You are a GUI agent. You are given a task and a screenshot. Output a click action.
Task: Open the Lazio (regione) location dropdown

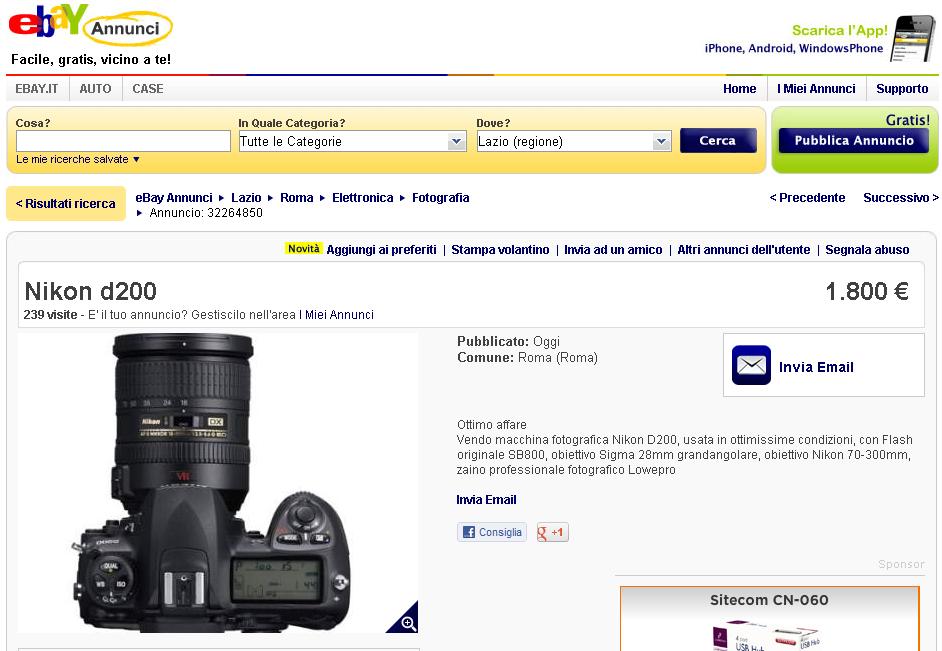tap(574, 142)
